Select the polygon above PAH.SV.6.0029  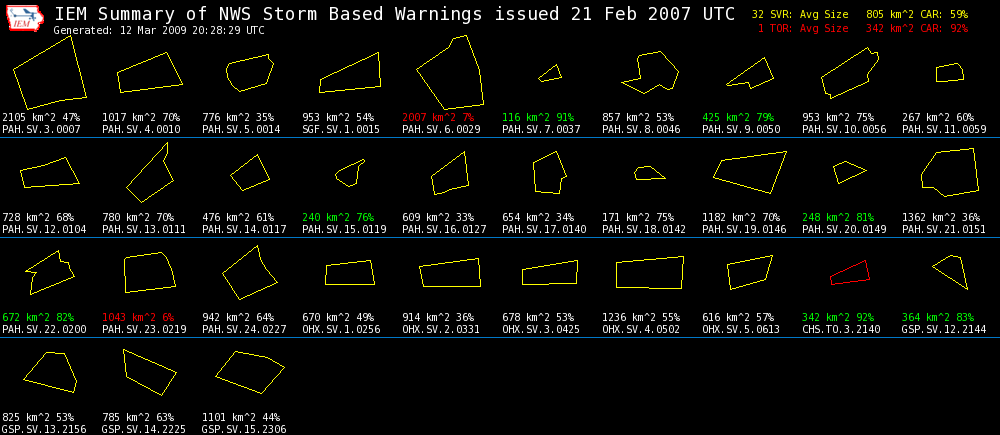pyautogui.click(x=450, y=72)
